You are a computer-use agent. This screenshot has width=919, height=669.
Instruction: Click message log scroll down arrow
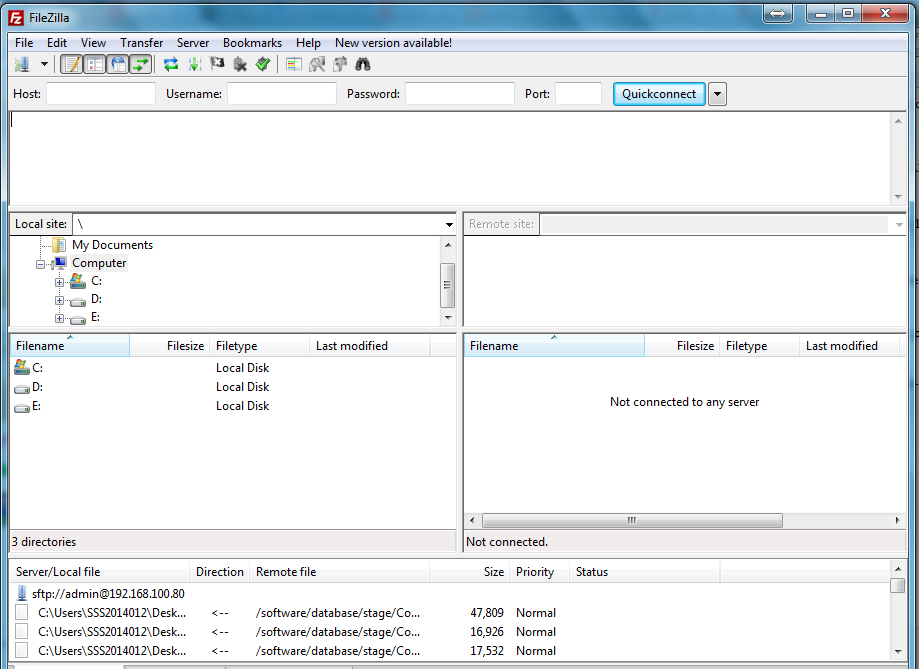(898, 197)
